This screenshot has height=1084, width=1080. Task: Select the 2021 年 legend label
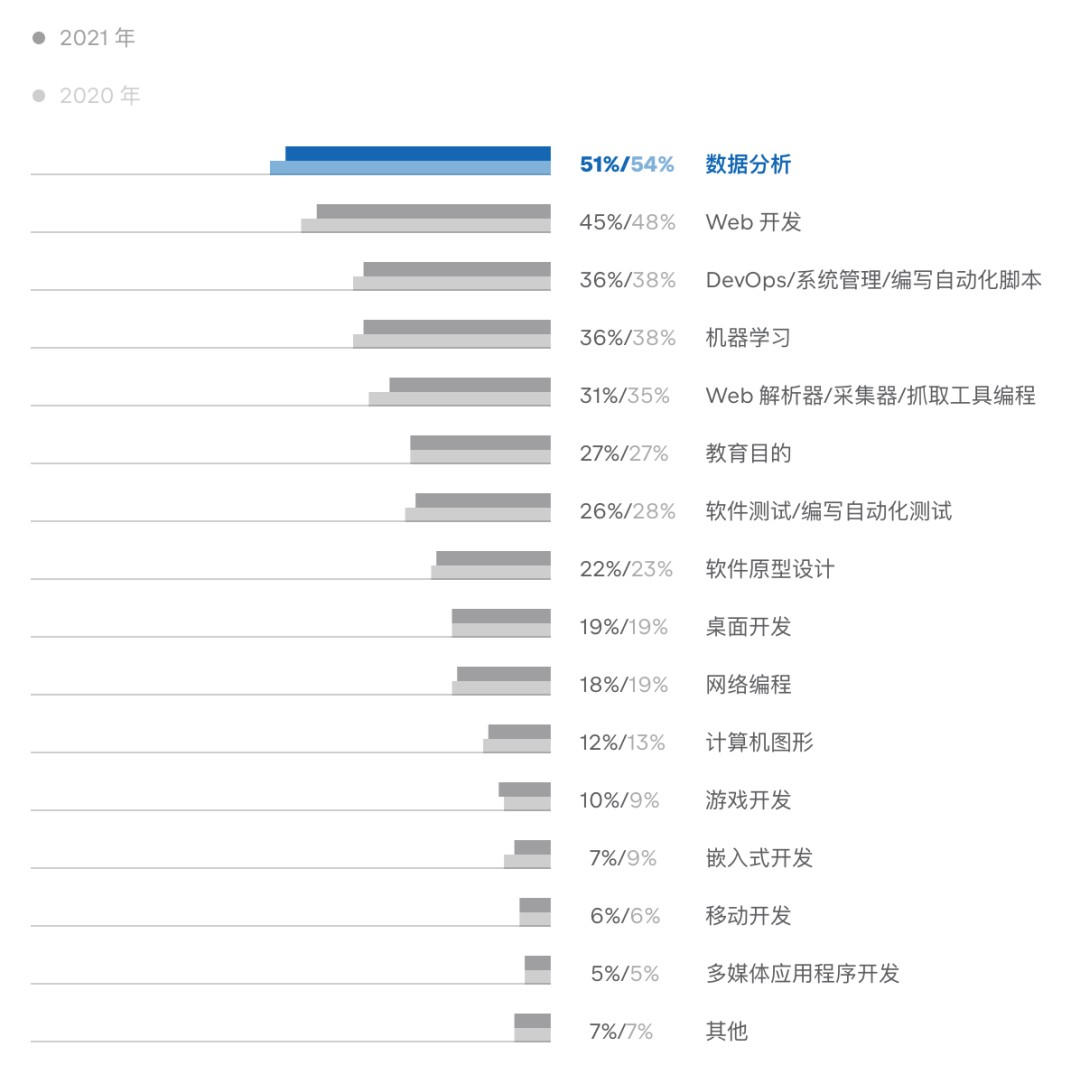coord(97,38)
